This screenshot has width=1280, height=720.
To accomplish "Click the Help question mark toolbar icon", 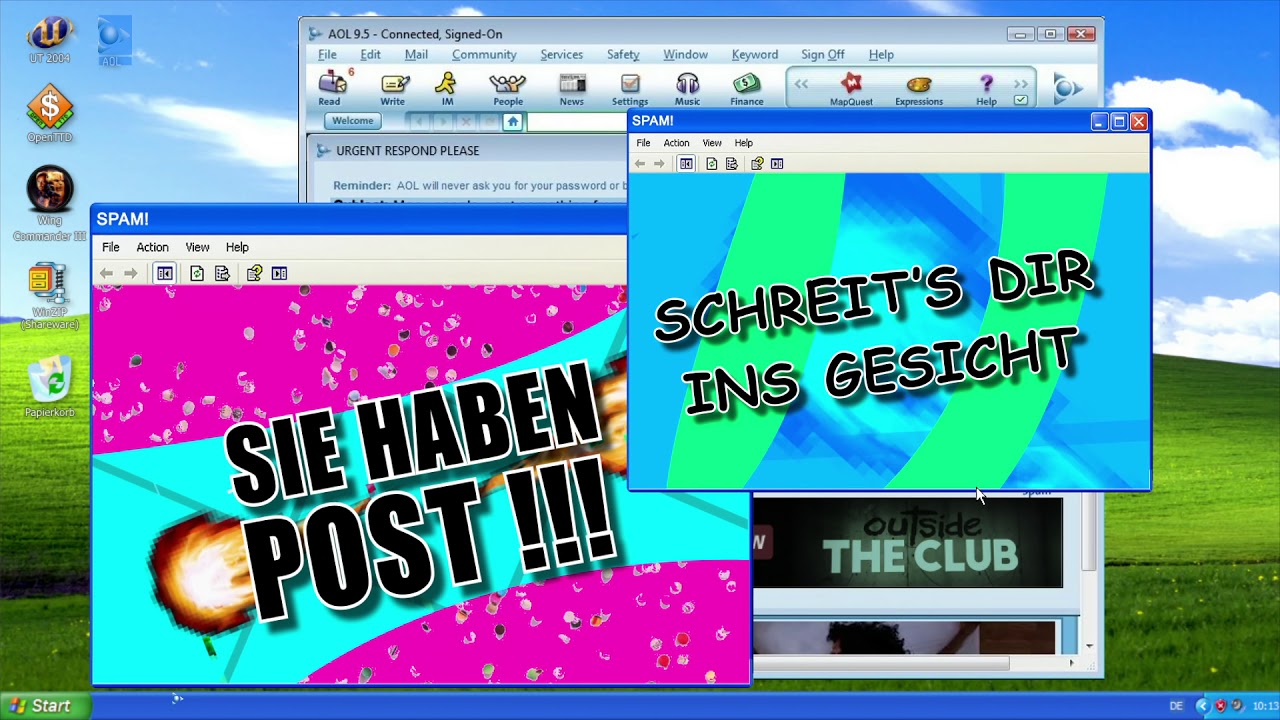I will 986,88.
